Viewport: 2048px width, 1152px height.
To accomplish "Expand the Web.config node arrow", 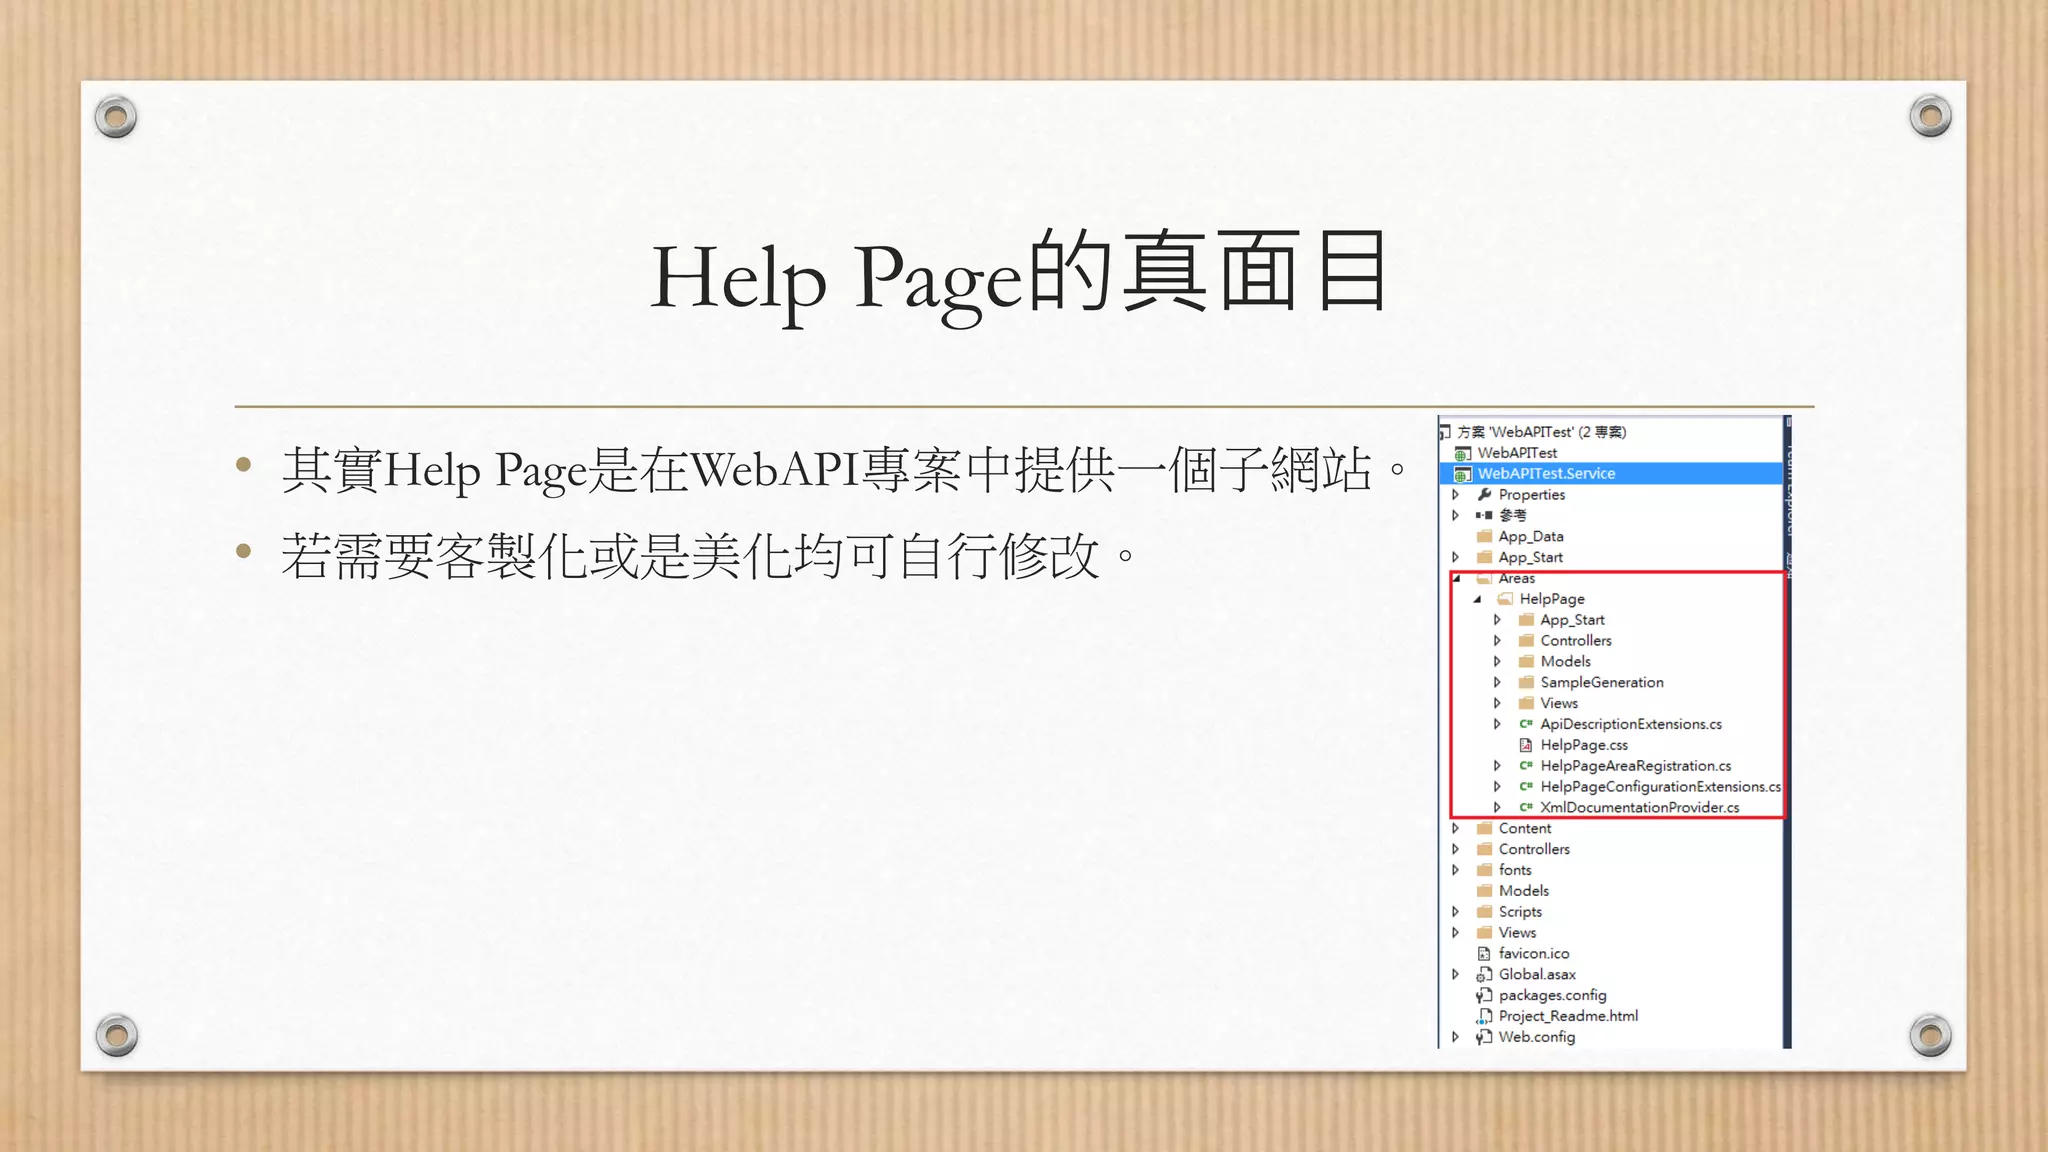I will (x=1456, y=1037).
